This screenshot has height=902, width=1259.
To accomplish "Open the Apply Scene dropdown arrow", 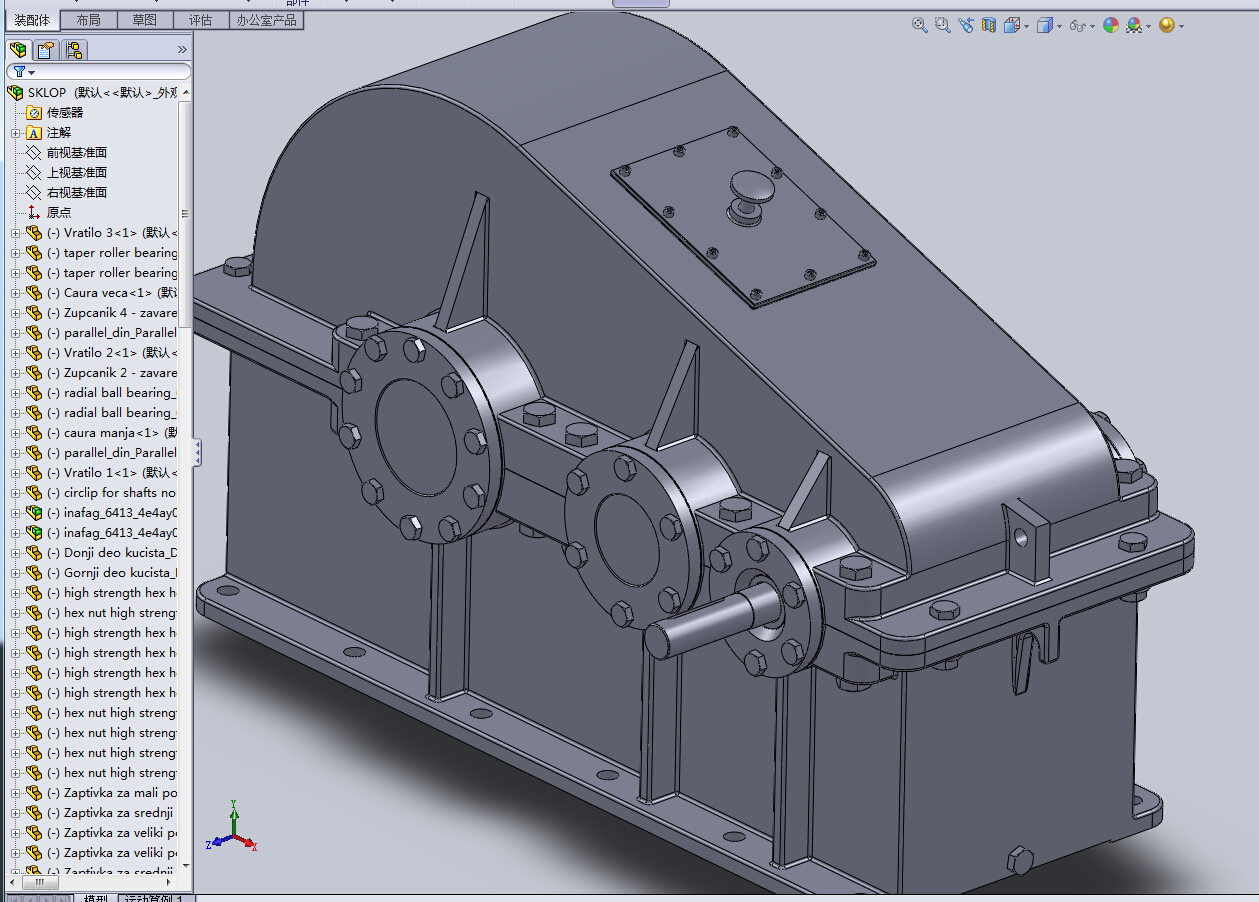I will [x=1148, y=27].
